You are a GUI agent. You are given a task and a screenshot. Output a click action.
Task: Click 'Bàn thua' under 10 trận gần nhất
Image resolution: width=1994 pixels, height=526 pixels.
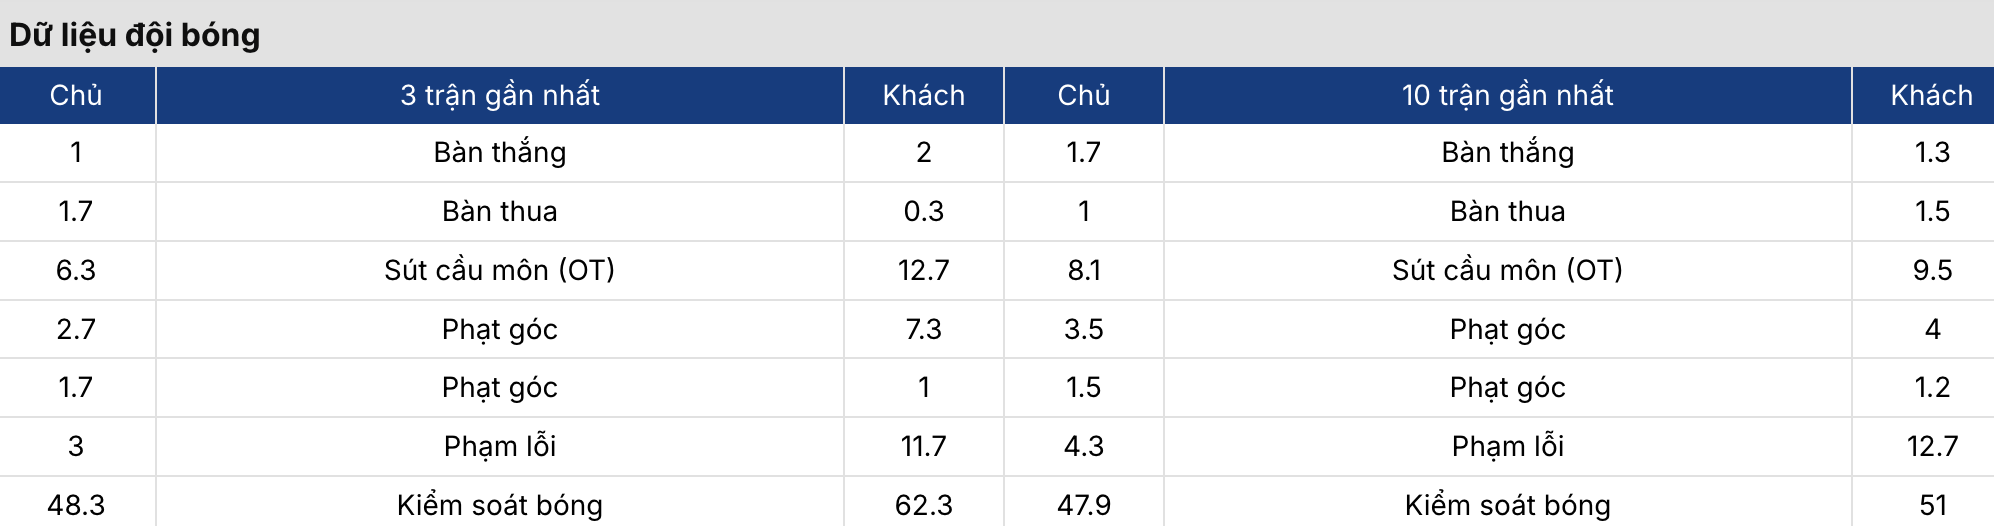(1507, 211)
